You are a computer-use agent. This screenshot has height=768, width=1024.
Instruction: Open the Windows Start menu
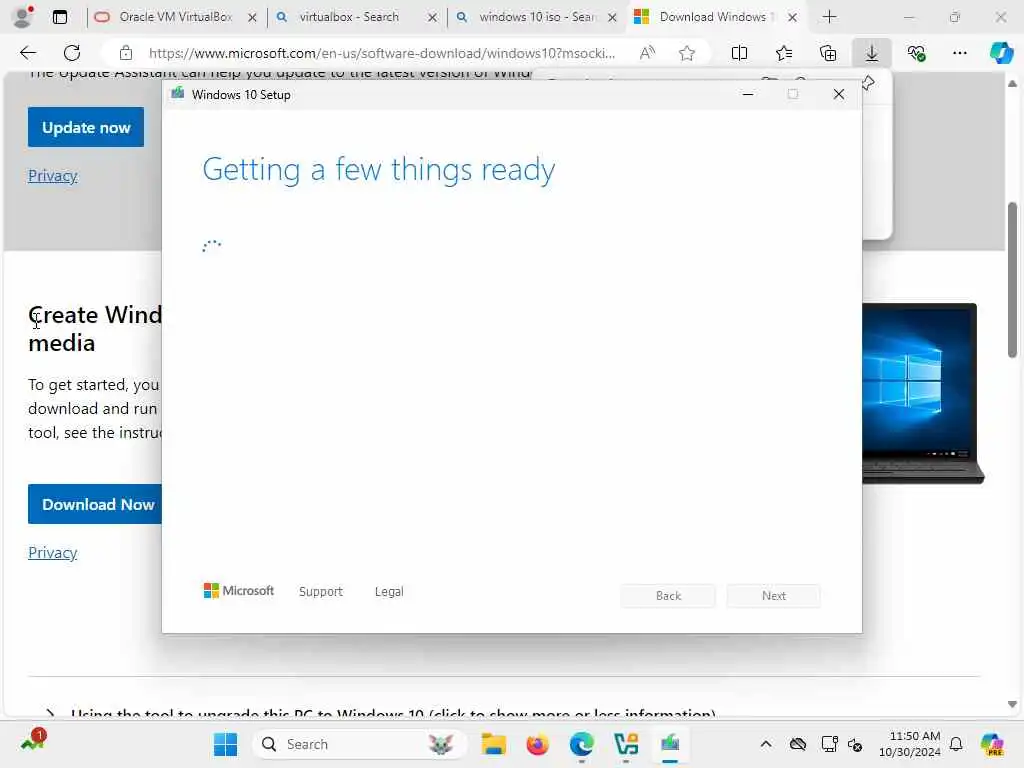226,744
